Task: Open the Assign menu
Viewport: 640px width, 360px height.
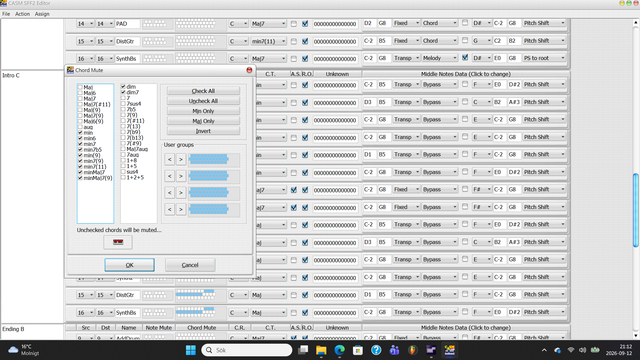Action: point(42,14)
